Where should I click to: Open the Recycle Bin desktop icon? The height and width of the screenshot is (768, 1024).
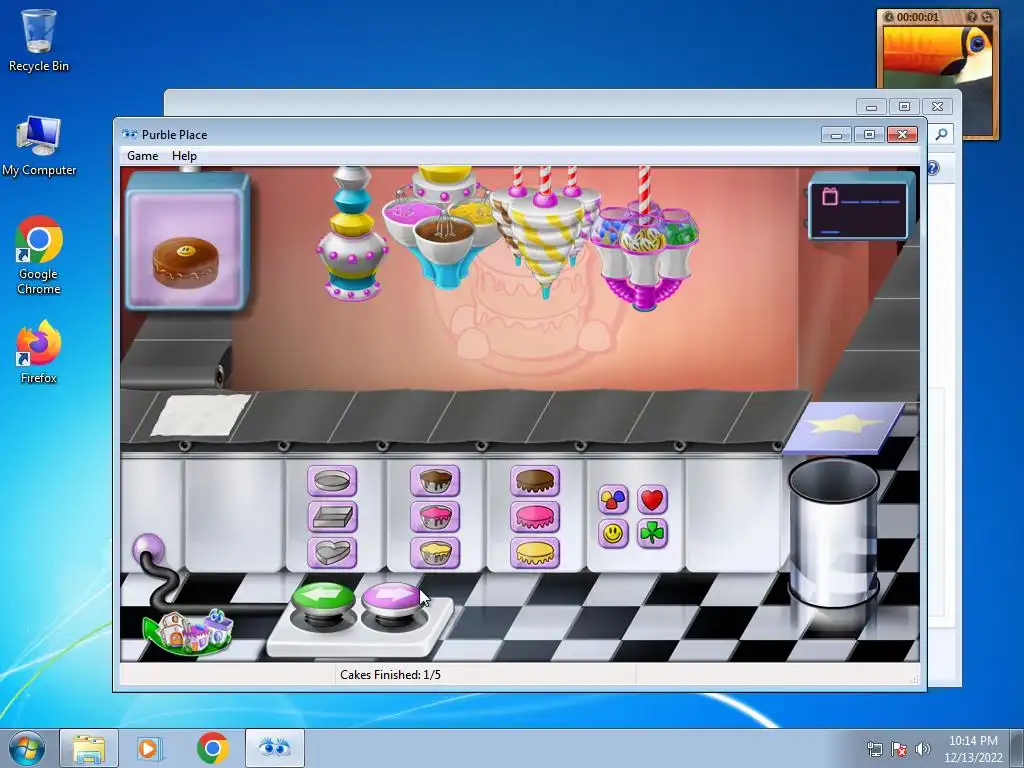[x=39, y=40]
